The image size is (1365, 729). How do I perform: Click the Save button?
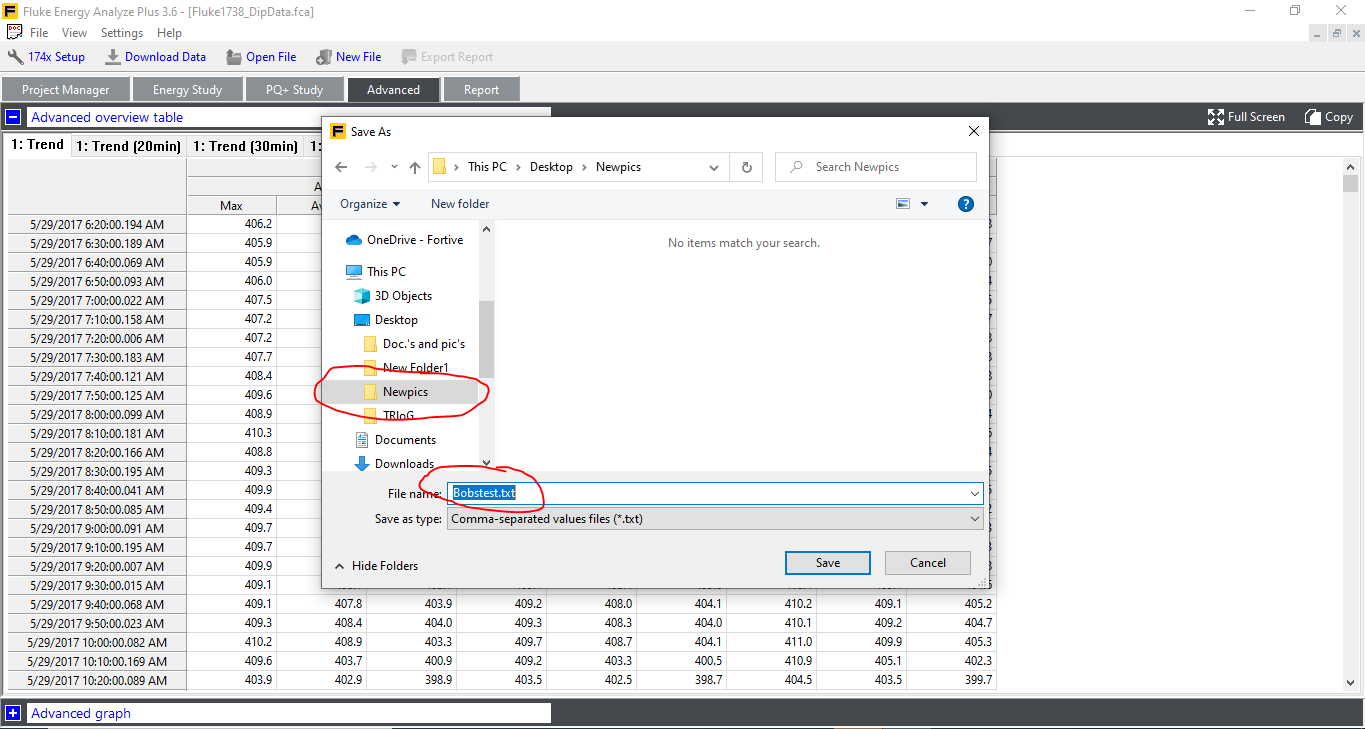click(828, 563)
